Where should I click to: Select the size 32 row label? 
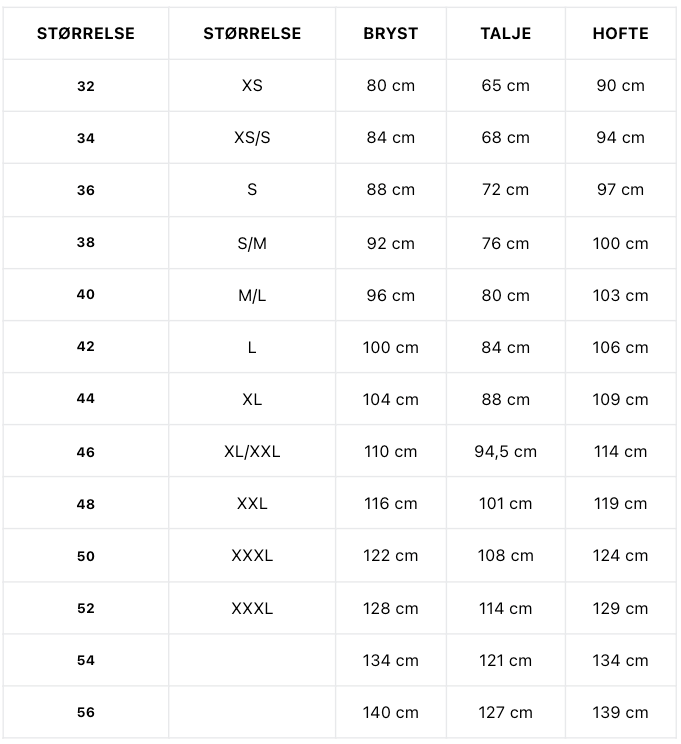86,86
